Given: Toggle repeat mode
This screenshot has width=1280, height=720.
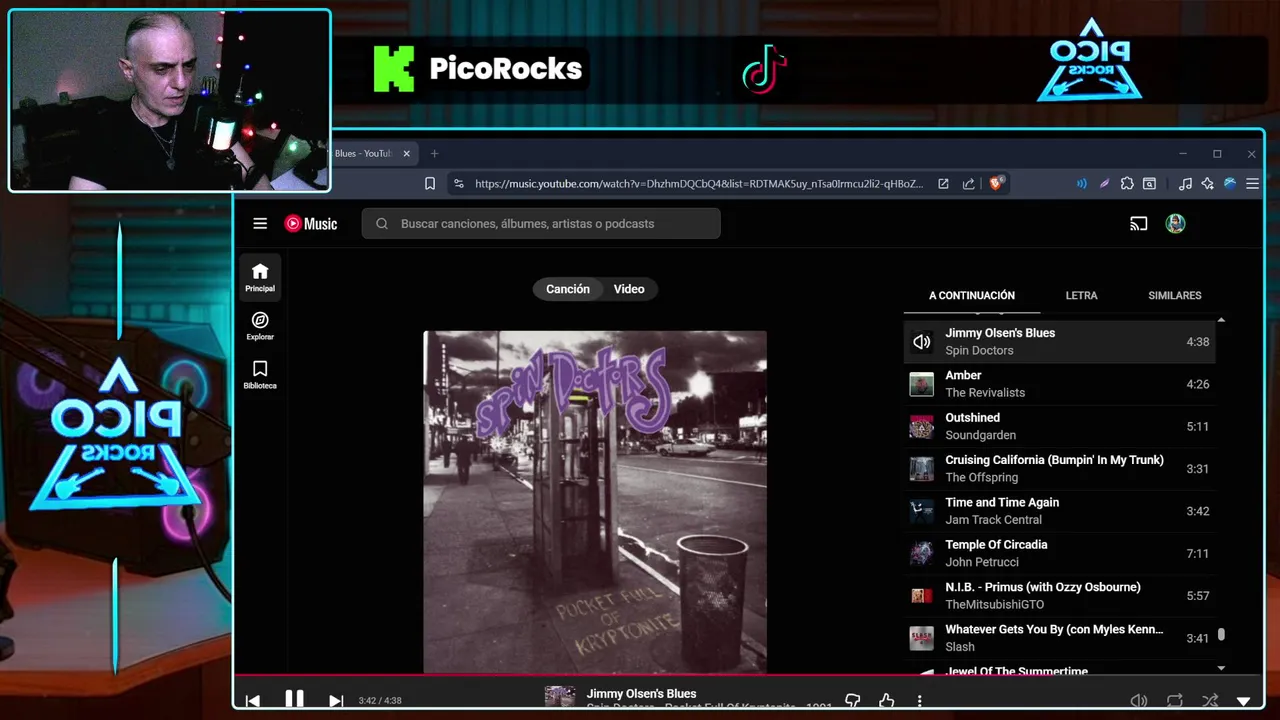Looking at the screenshot, I should [x=1175, y=702].
